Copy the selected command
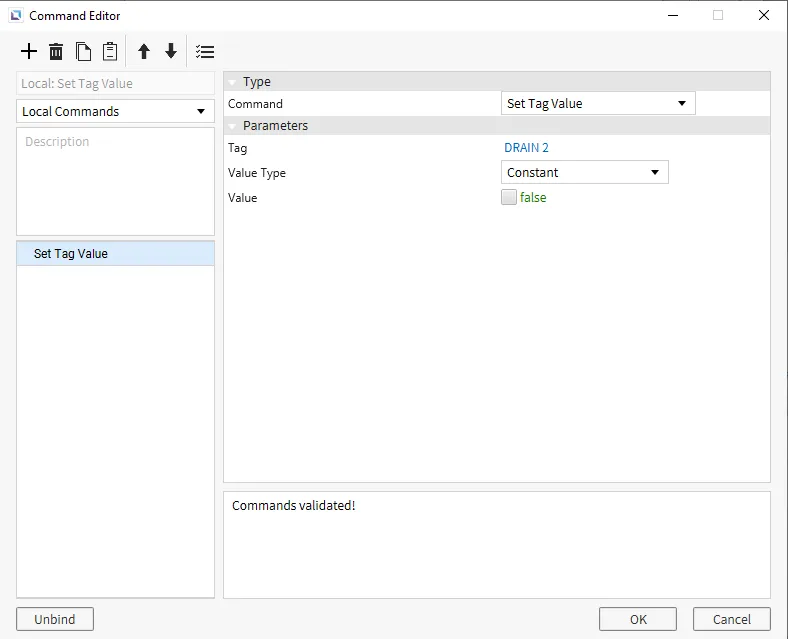This screenshot has height=639, width=788. [84, 52]
